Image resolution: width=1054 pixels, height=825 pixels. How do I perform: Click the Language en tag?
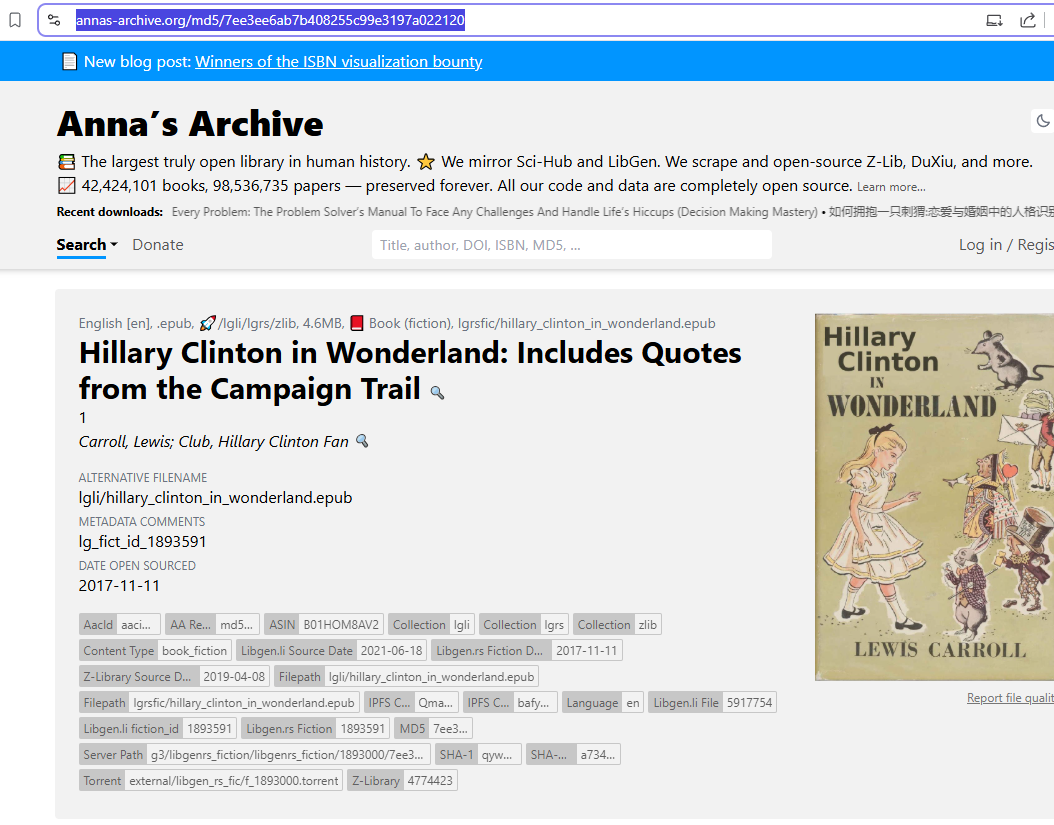click(603, 703)
